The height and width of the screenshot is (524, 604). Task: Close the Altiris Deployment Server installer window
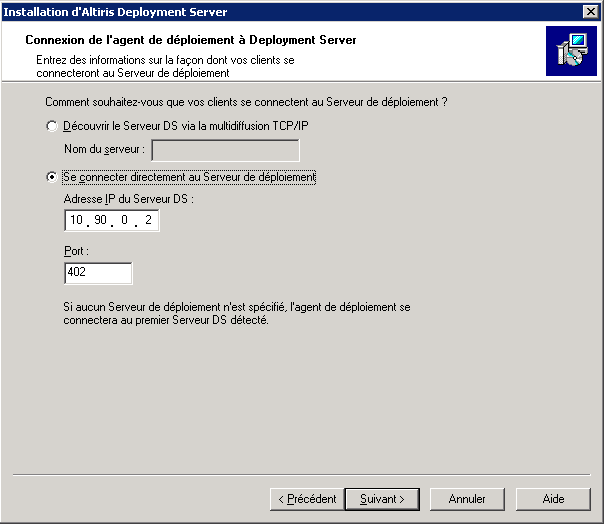tap(590, 12)
